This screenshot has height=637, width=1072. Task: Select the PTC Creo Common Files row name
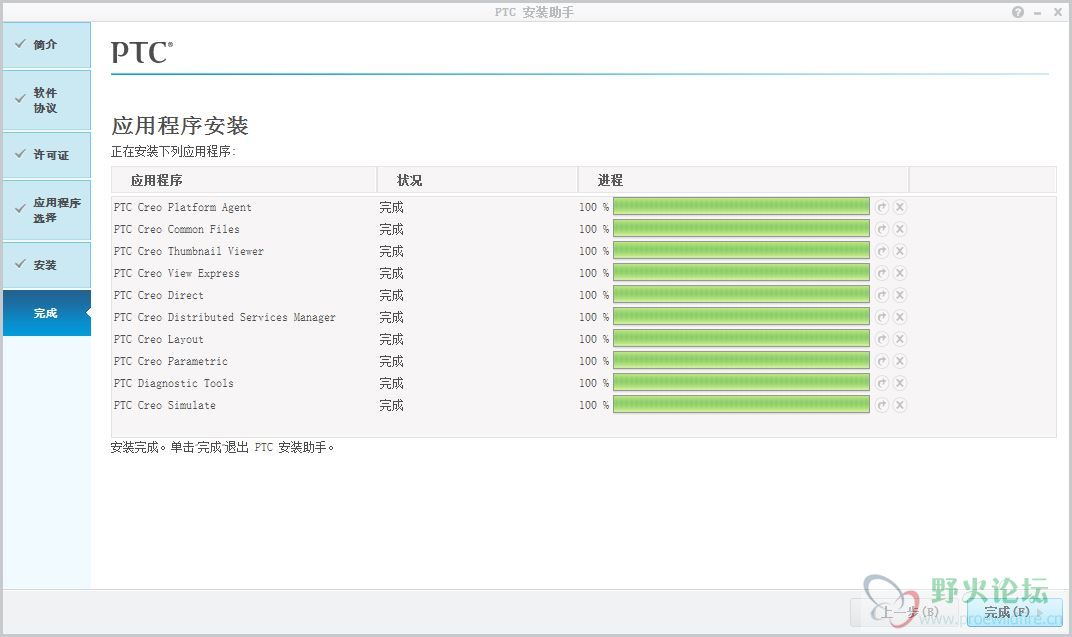176,229
